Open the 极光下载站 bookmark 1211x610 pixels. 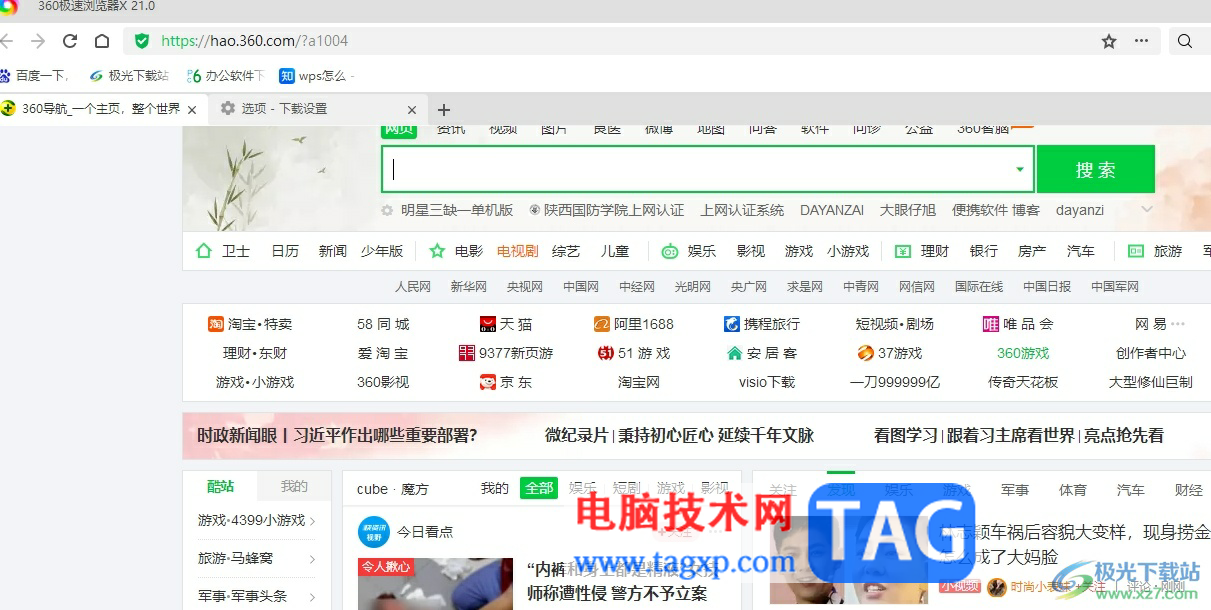(x=129, y=75)
